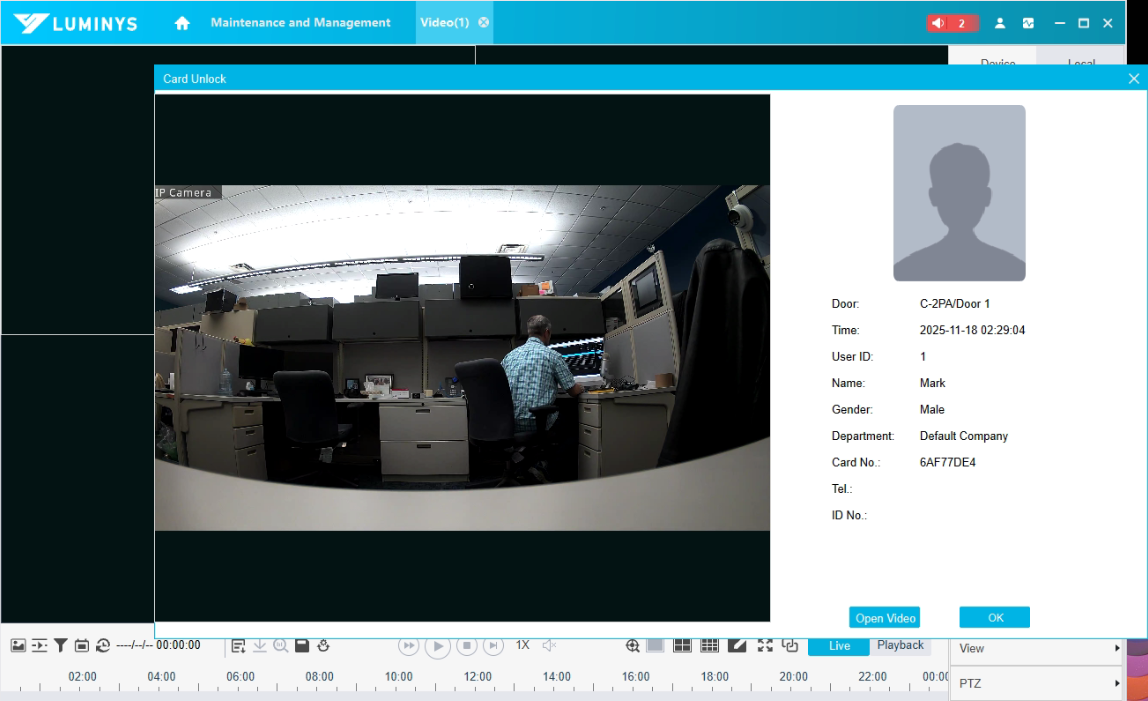
Task: Click the filter funnel icon
Action: [61, 646]
